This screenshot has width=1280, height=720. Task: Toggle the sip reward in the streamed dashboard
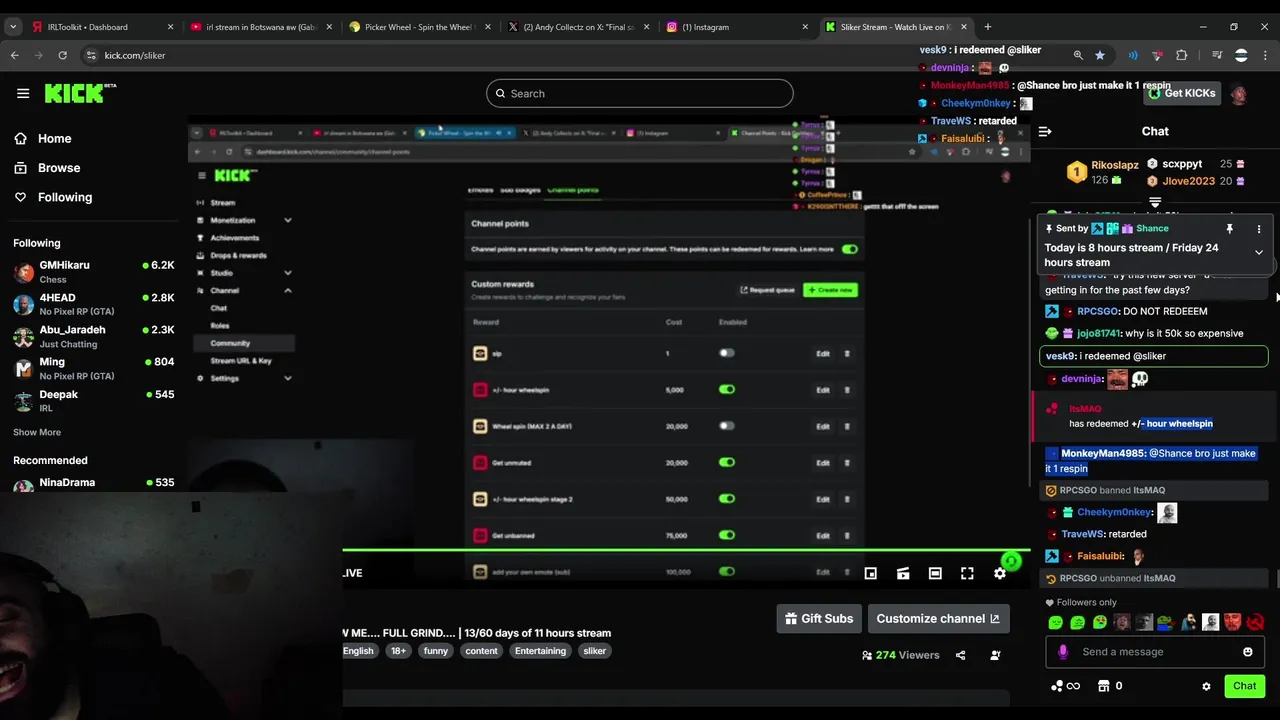click(727, 353)
